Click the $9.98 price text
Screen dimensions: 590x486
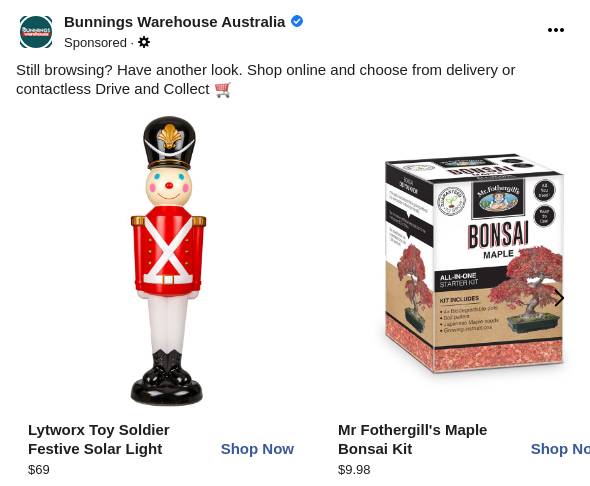point(354,469)
